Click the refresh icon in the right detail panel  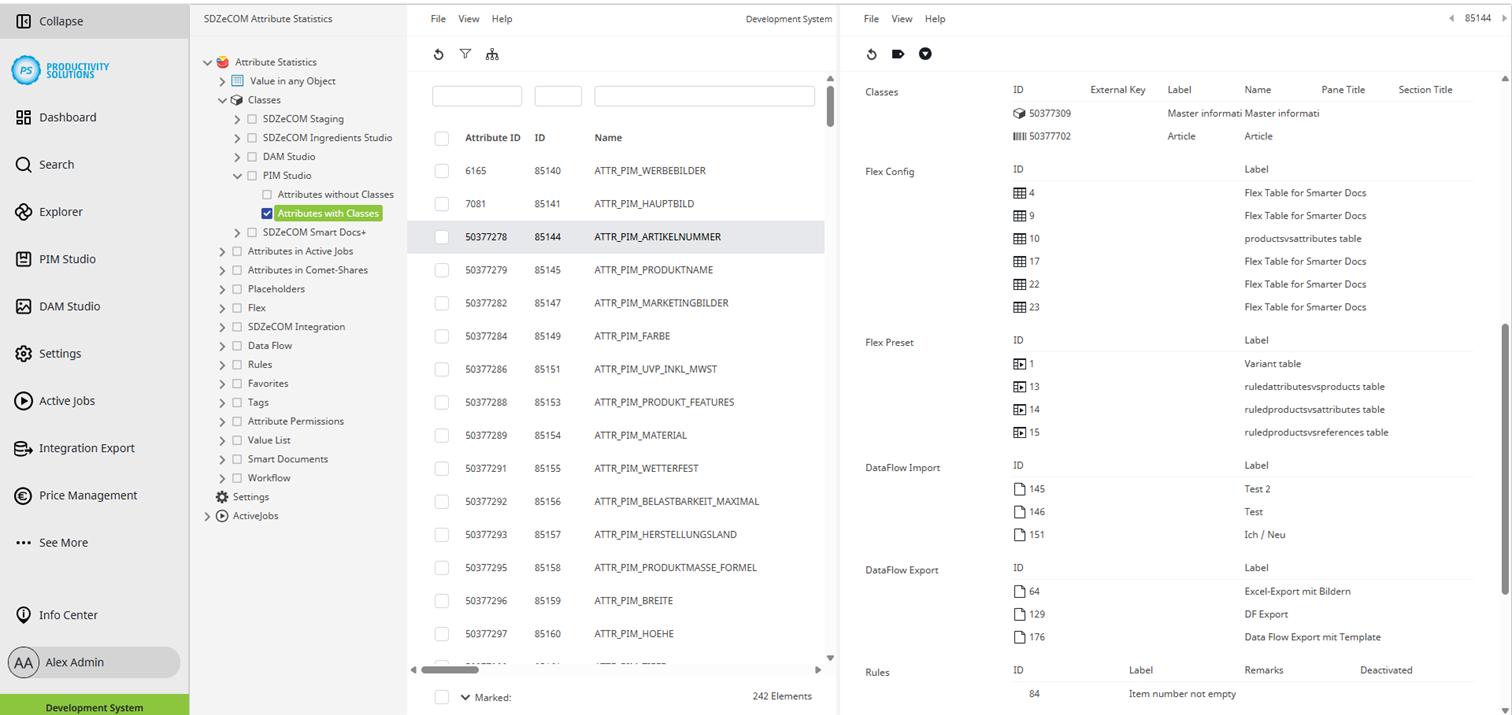click(x=870, y=54)
